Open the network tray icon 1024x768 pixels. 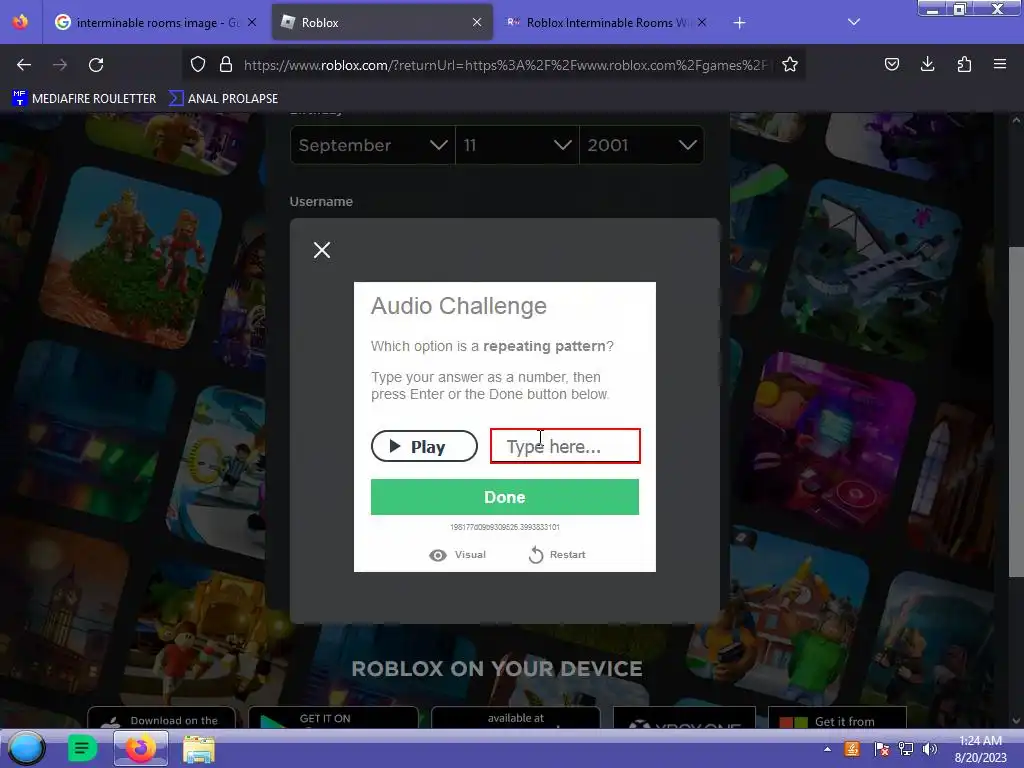coord(906,749)
